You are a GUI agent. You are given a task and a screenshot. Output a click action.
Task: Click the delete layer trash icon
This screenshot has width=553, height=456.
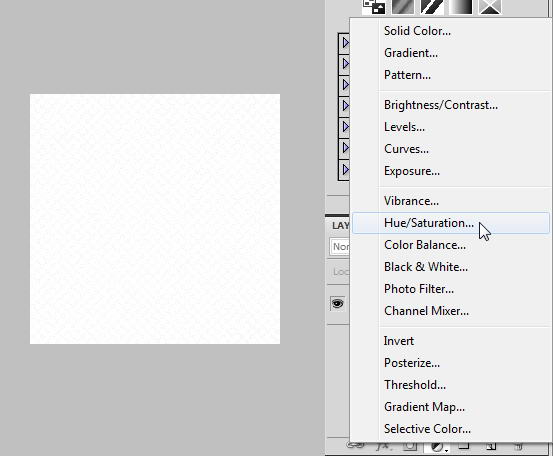(x=518, y=446)
